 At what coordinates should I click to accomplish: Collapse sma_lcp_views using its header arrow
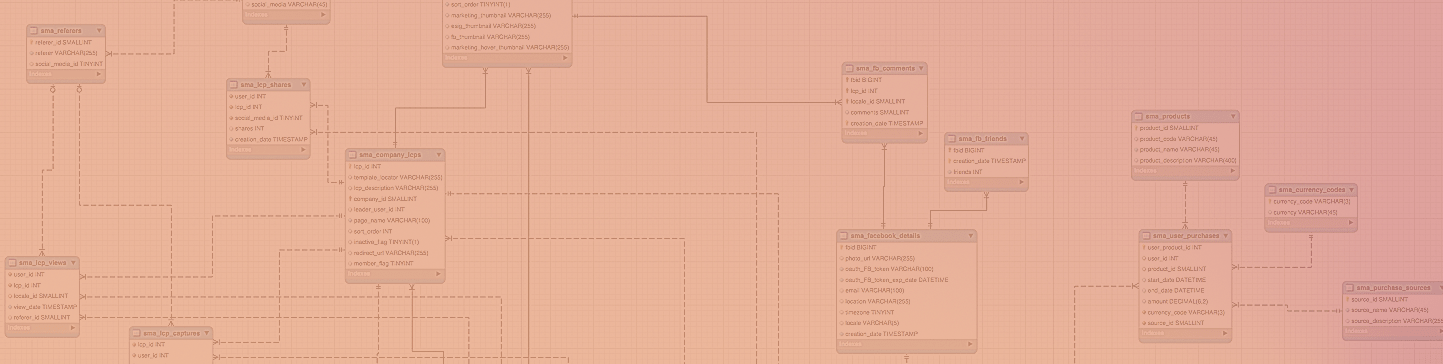point(73,263)
